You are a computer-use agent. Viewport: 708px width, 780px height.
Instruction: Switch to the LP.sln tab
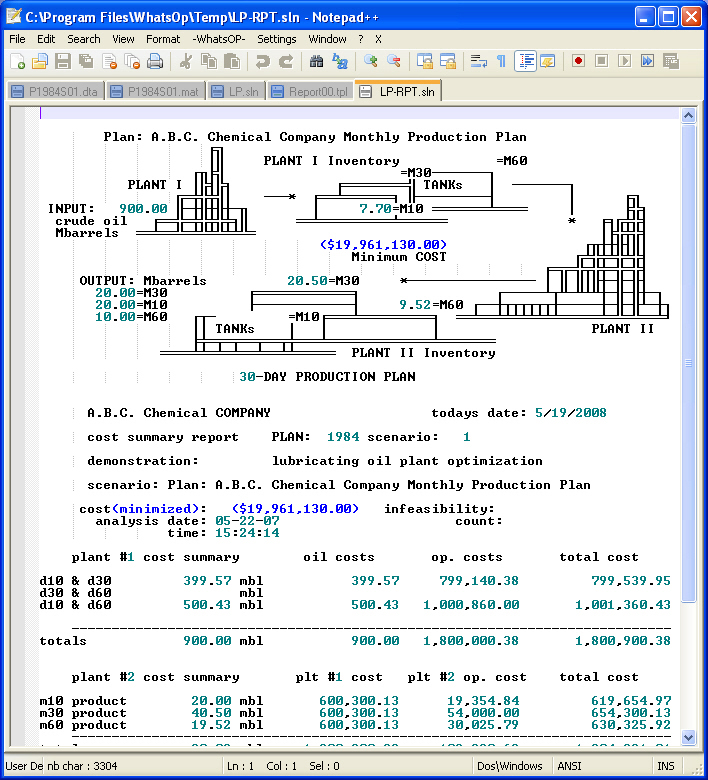pyautogui.click(x=236, y=92)
